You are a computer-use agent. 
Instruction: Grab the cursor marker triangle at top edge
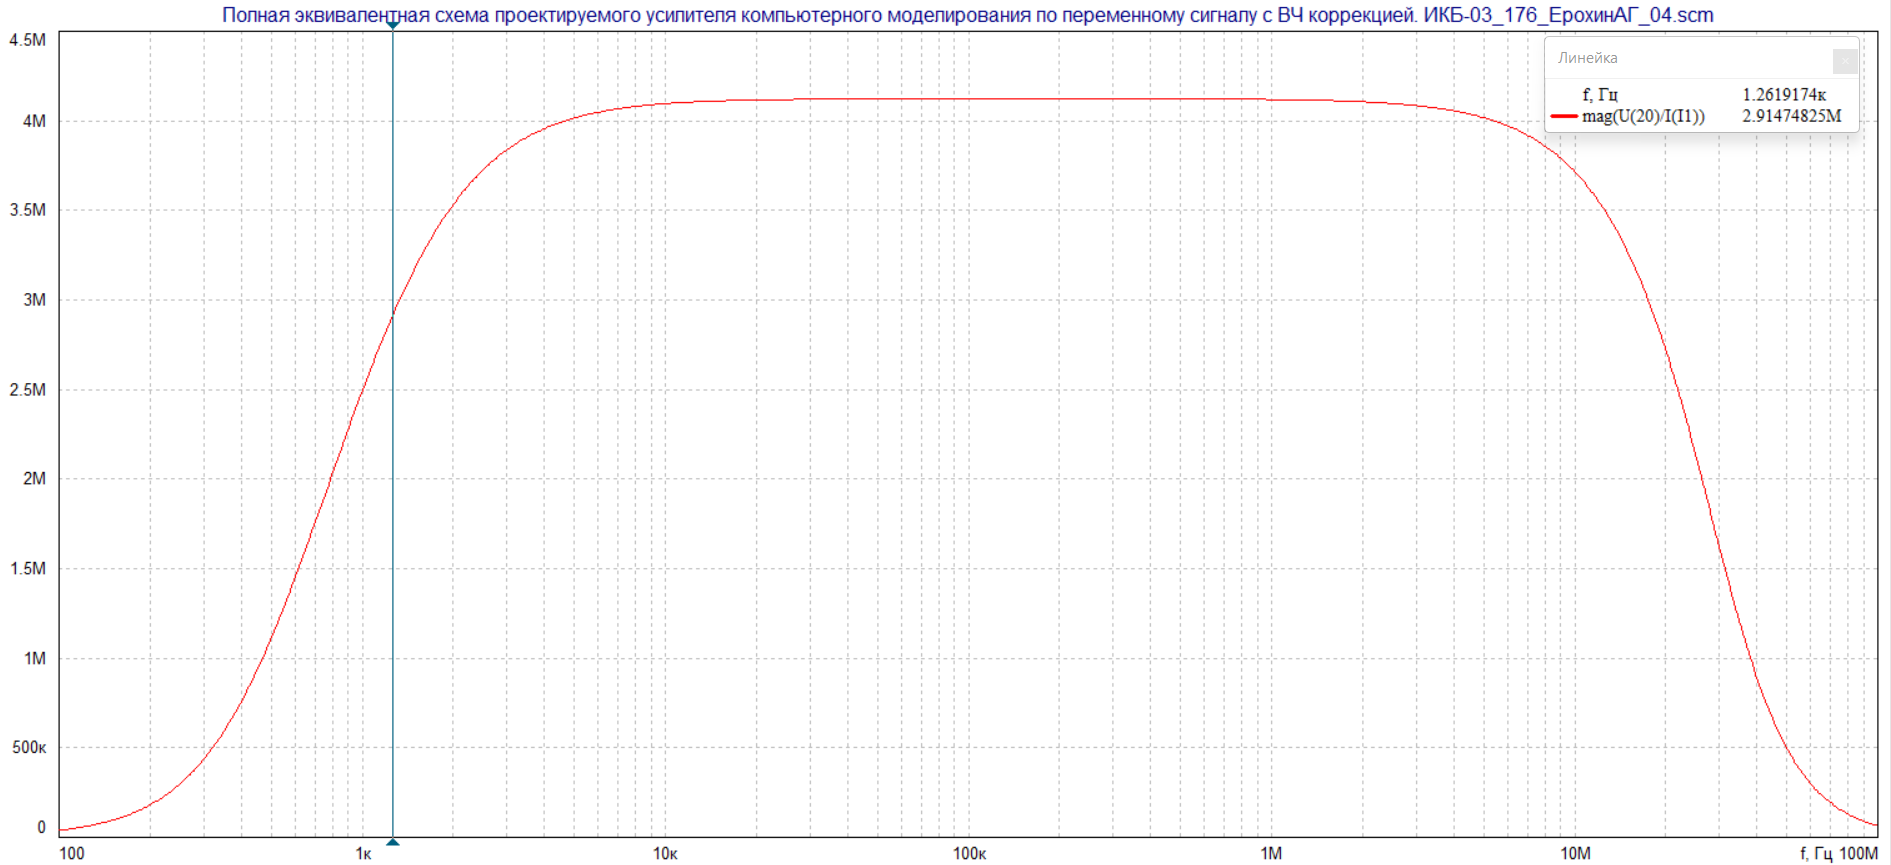click(393, 25)
